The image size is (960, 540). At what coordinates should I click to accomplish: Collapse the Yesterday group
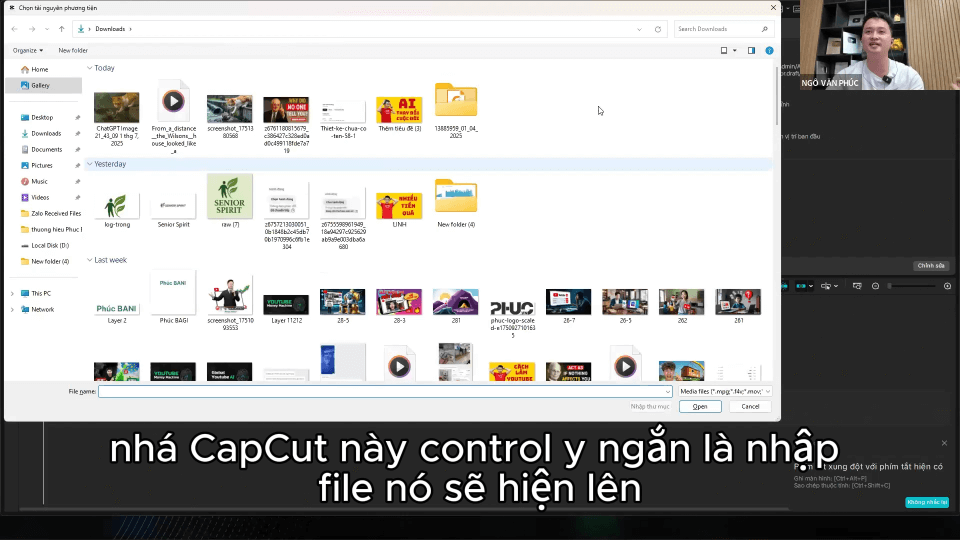click(x=89, y=164)
